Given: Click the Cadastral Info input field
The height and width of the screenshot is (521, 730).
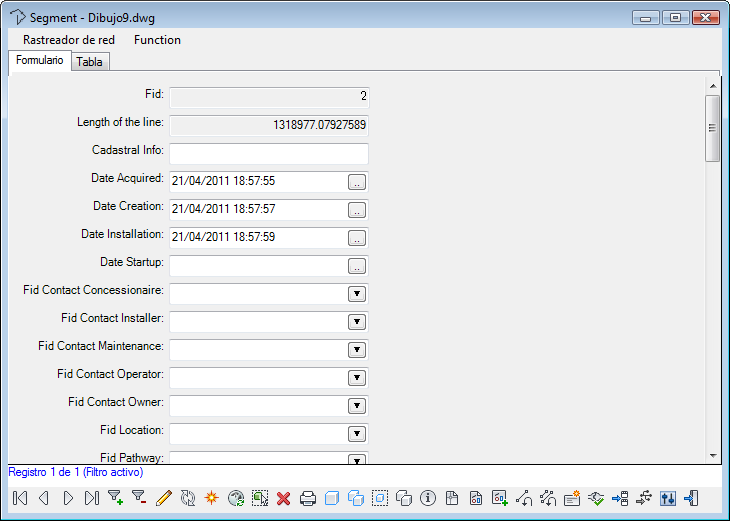Looking at the screenshot, I should click(269, 154).
